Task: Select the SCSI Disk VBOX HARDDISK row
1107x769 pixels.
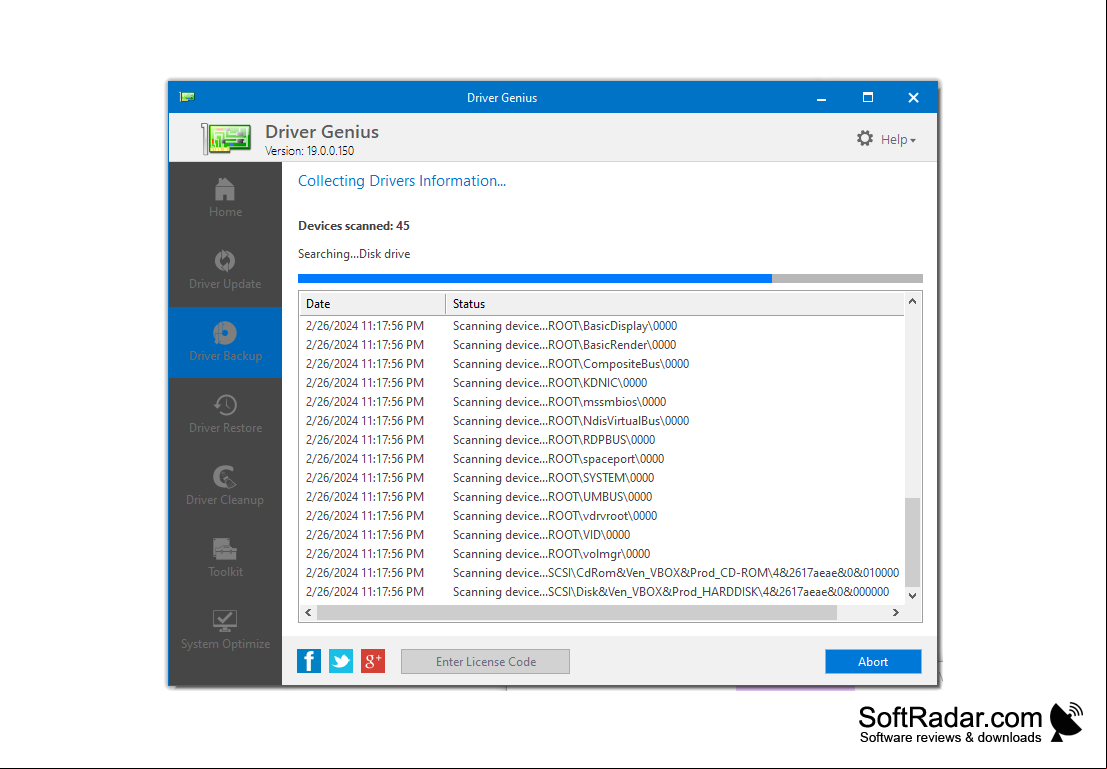Action: point(602,592)
